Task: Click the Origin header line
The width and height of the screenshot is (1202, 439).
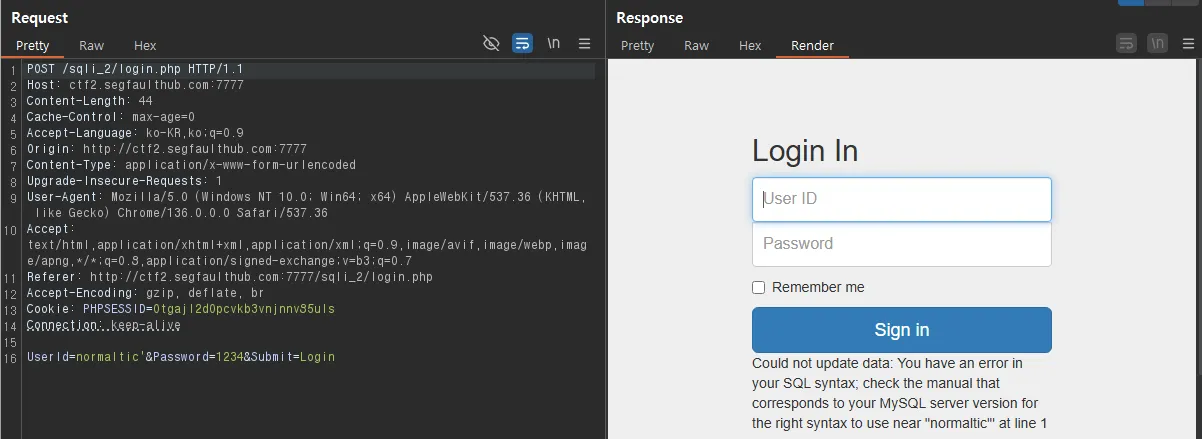Action: click(167, 149)
